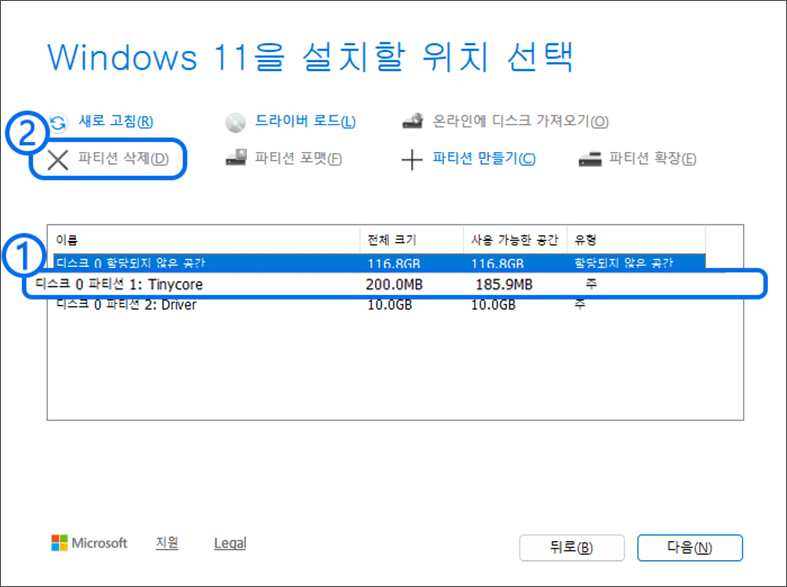Select 디스크 0 파티션 2: Driver row
This screenshot has width=787, height=587.
[x=379, y=305]
